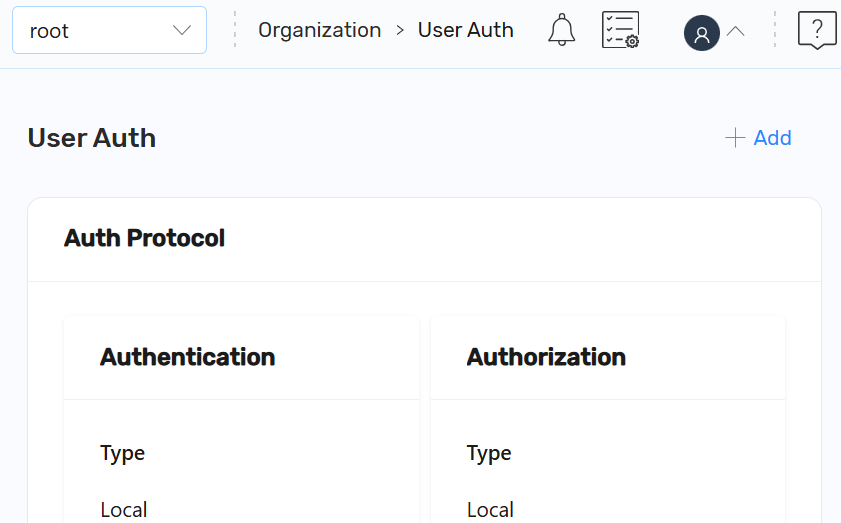Viewport: 841px width, 523px height.
Task: Click the Type label under Authentication
Action: [123, 453]
